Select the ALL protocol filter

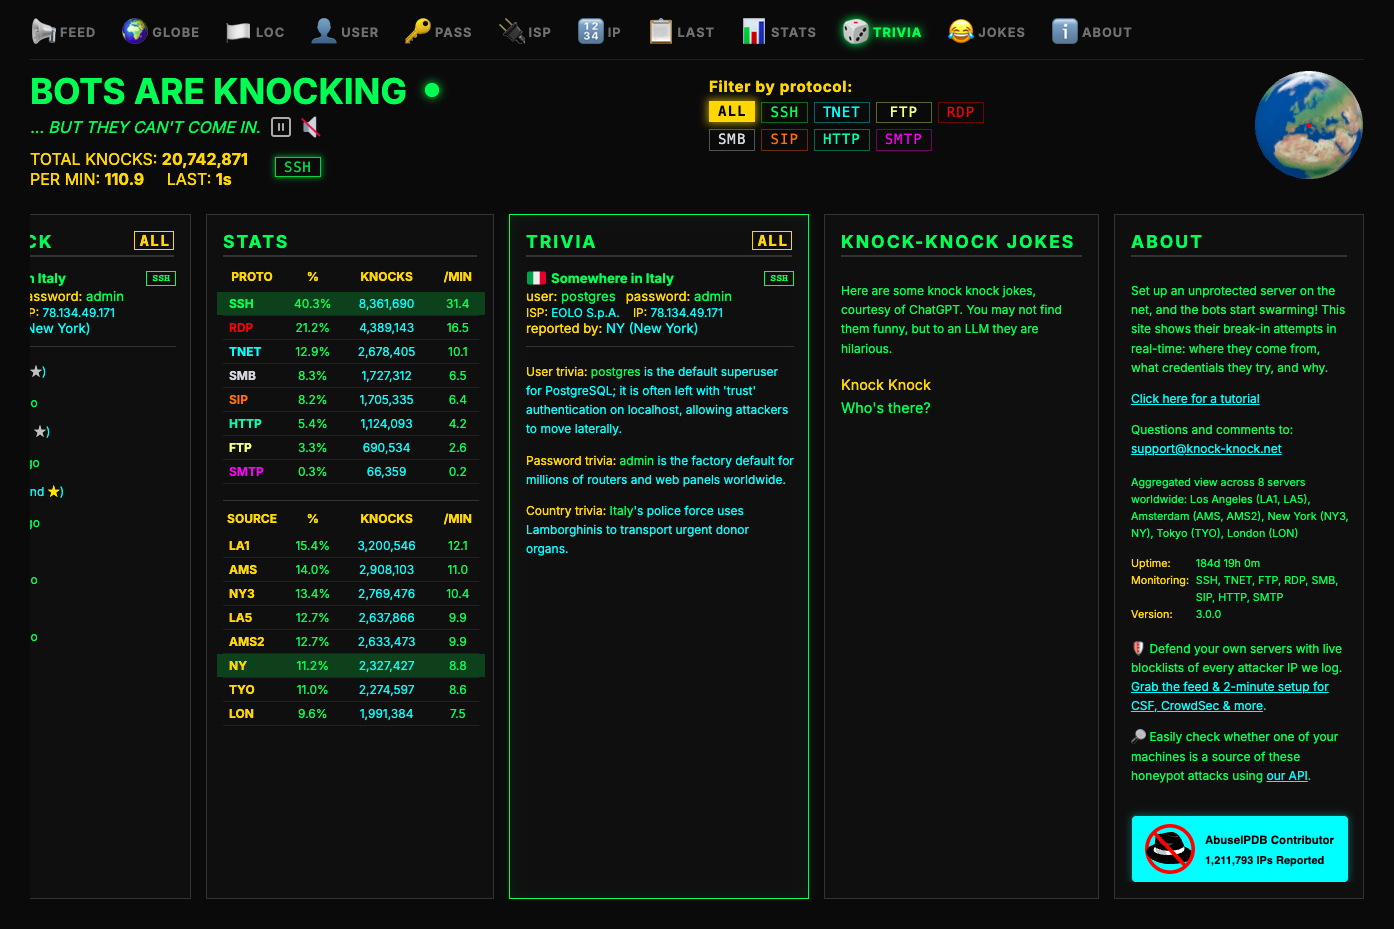[731, 112]
